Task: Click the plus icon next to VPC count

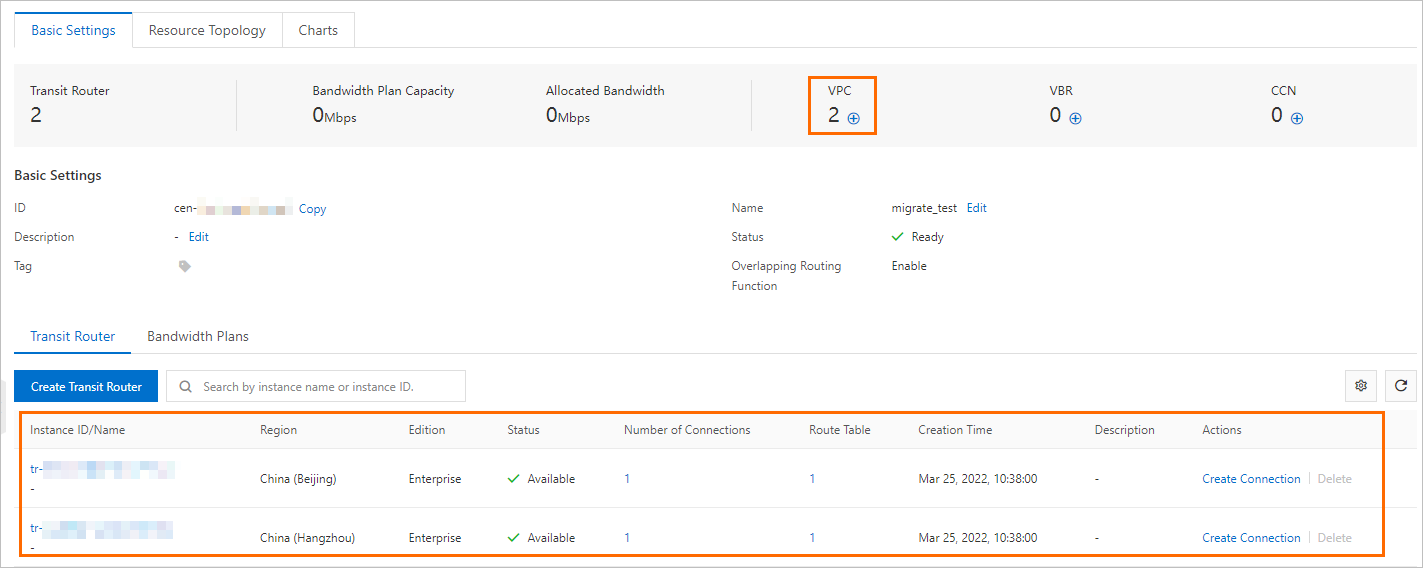Action: click(854, 118)
